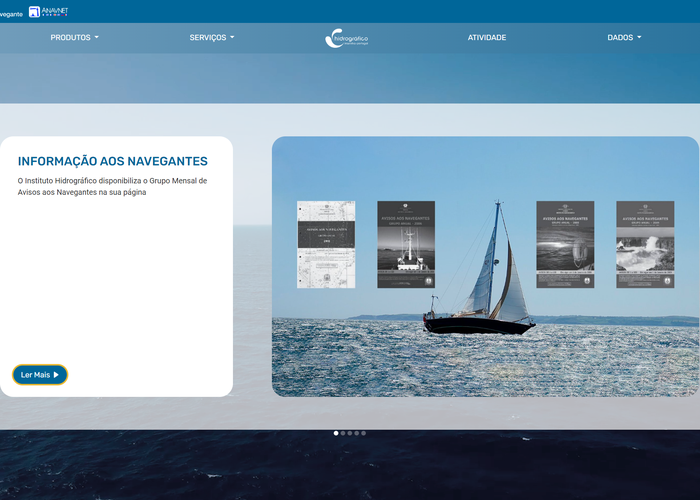Click the crashing waves Avisos cover
Viewport: 700px width, 500px height.
[x=645, y=244]
